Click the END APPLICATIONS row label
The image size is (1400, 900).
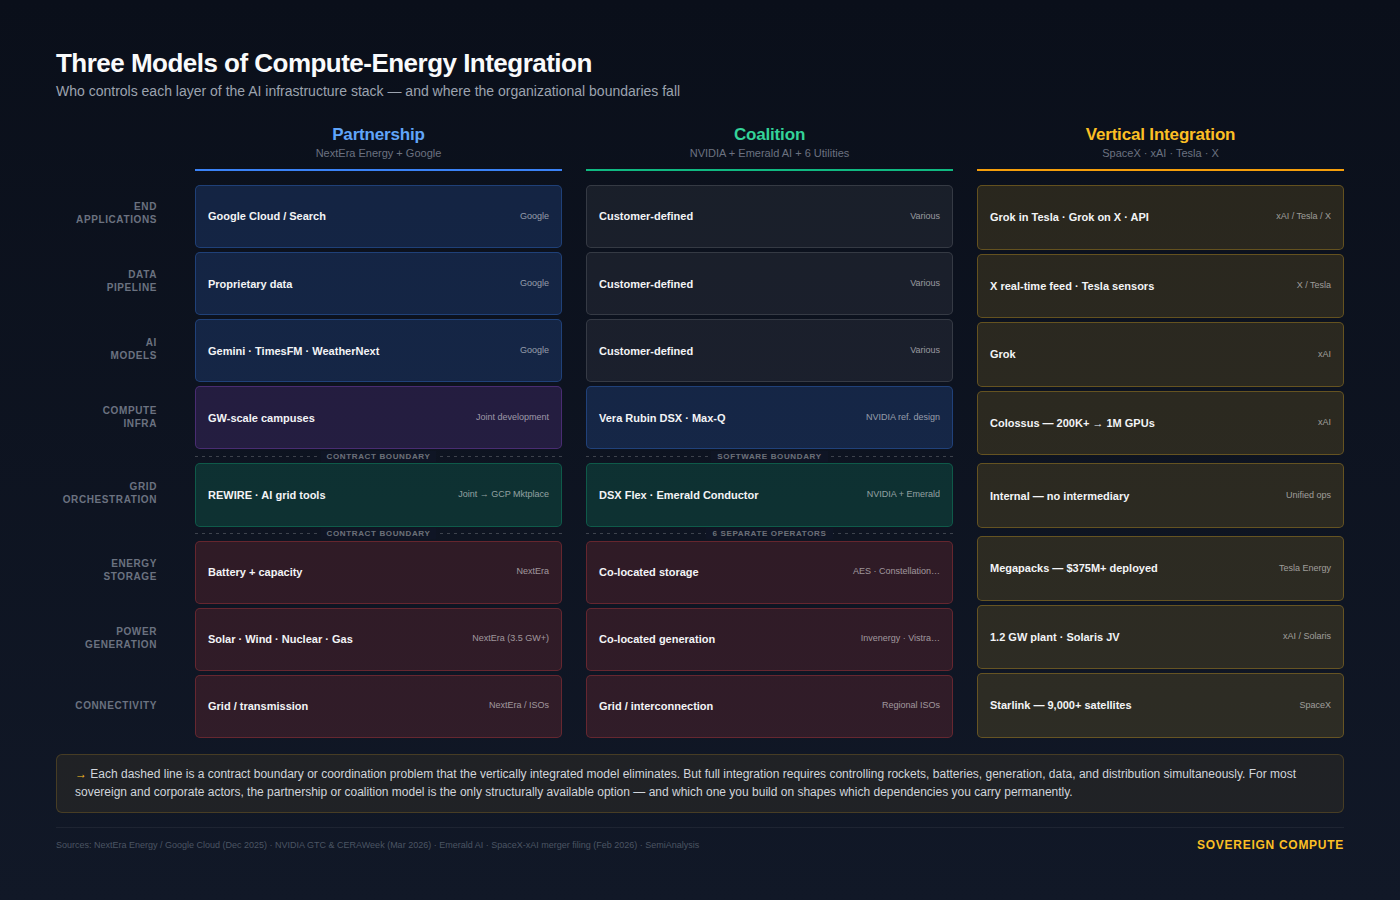(116, 213)
